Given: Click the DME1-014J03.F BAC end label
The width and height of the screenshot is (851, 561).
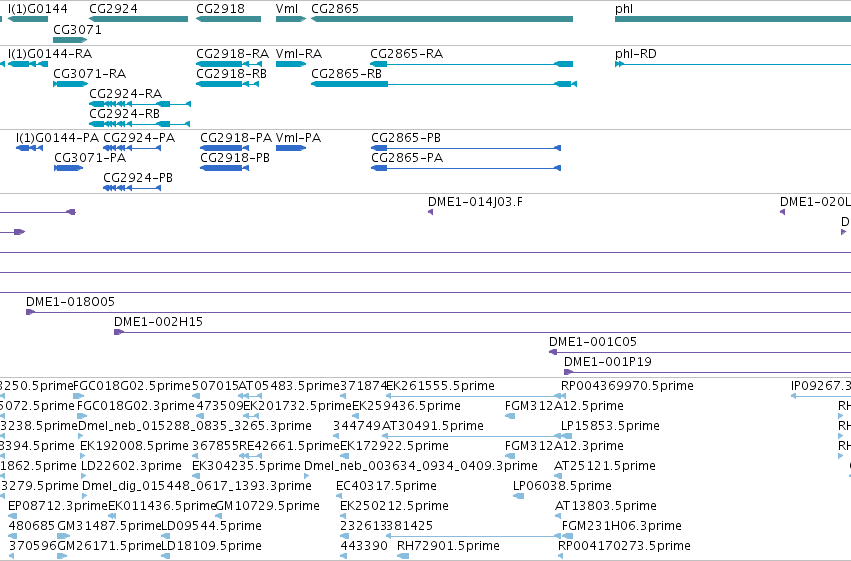Looking at the screenshot, I should (x=475, y=202).
